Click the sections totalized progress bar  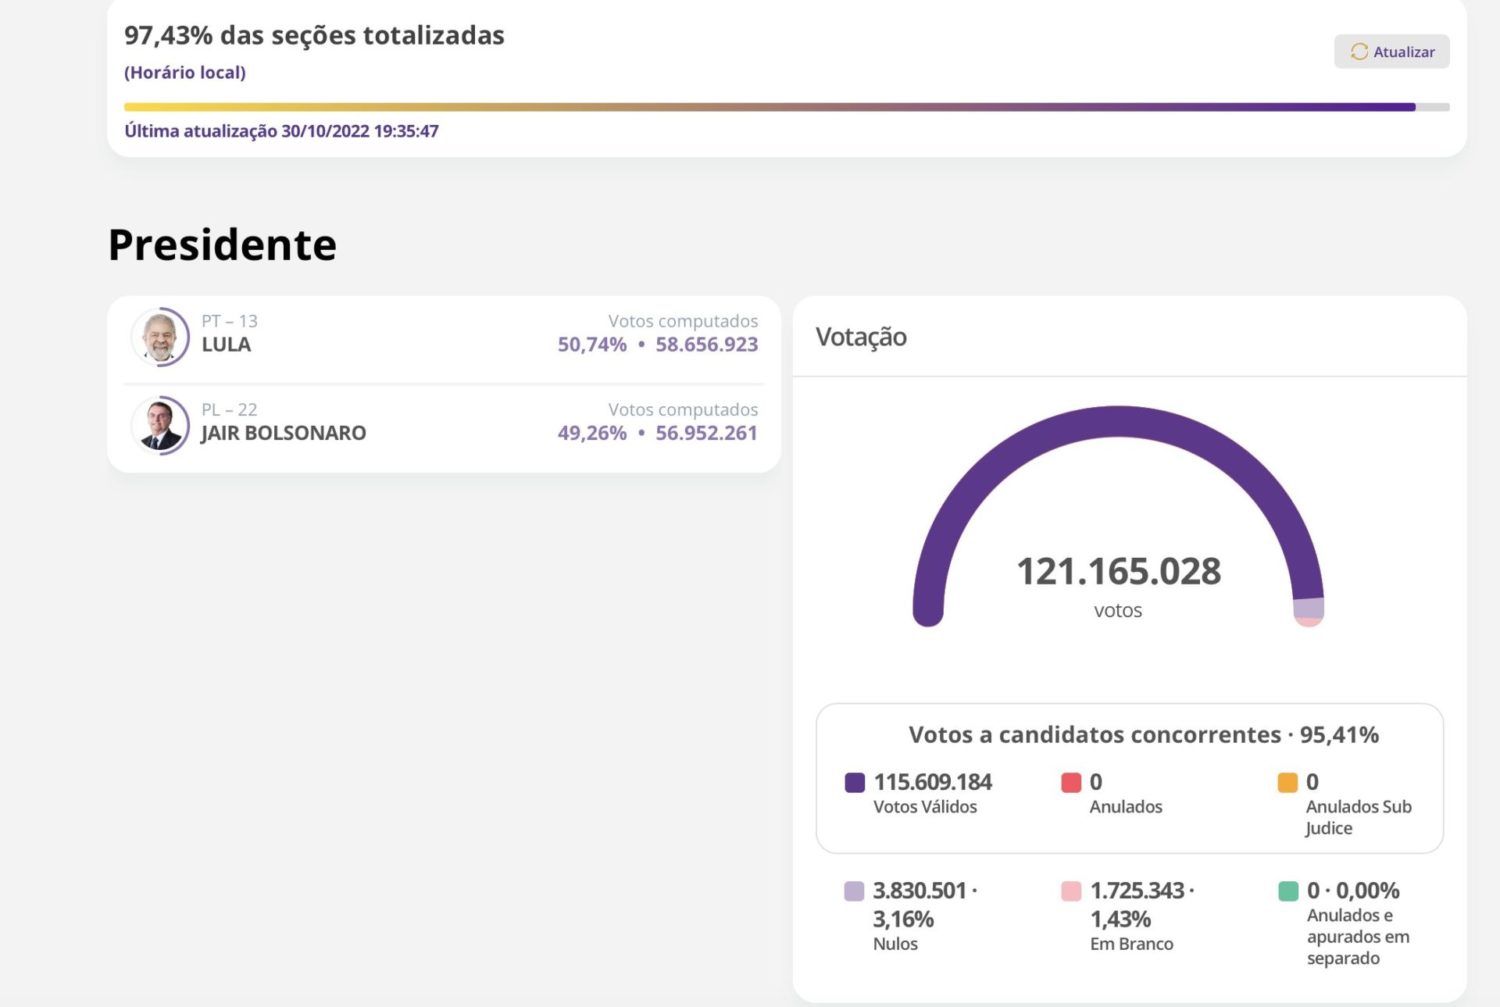pyautogui.click(x=770, y=107)
